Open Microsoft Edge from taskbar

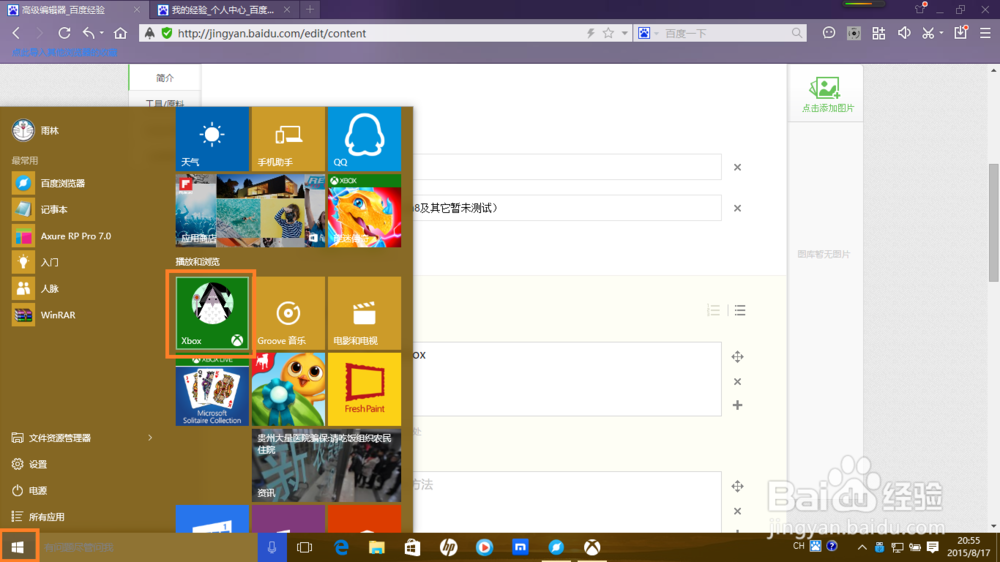341,547
